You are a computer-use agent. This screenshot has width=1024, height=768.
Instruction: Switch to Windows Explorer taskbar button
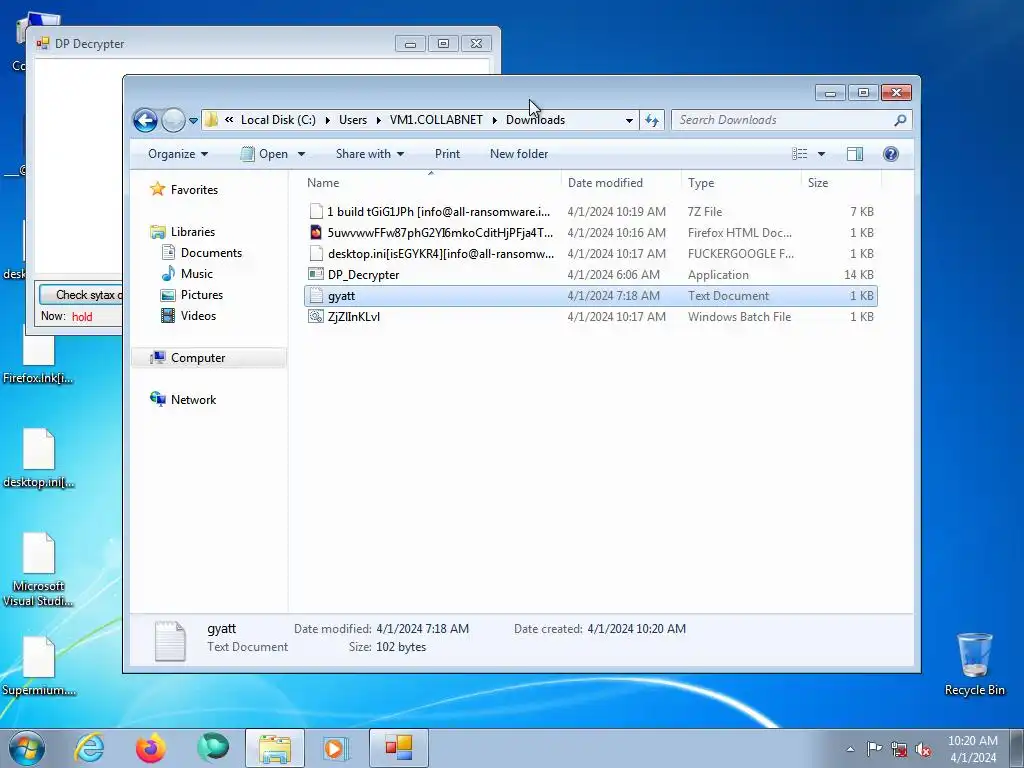click(275, 748)
